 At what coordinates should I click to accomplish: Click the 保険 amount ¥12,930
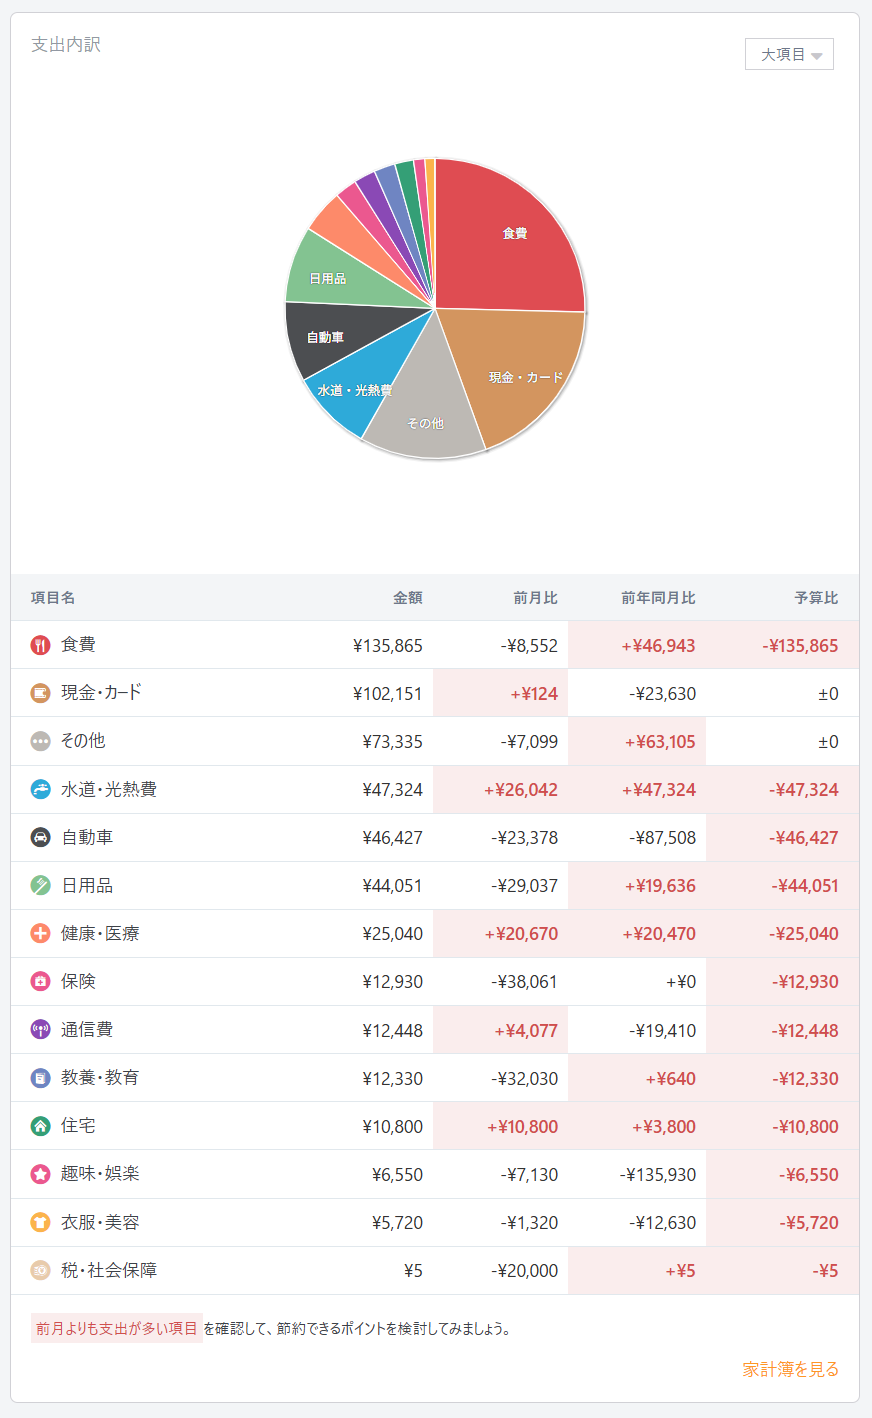coord(392,982)
